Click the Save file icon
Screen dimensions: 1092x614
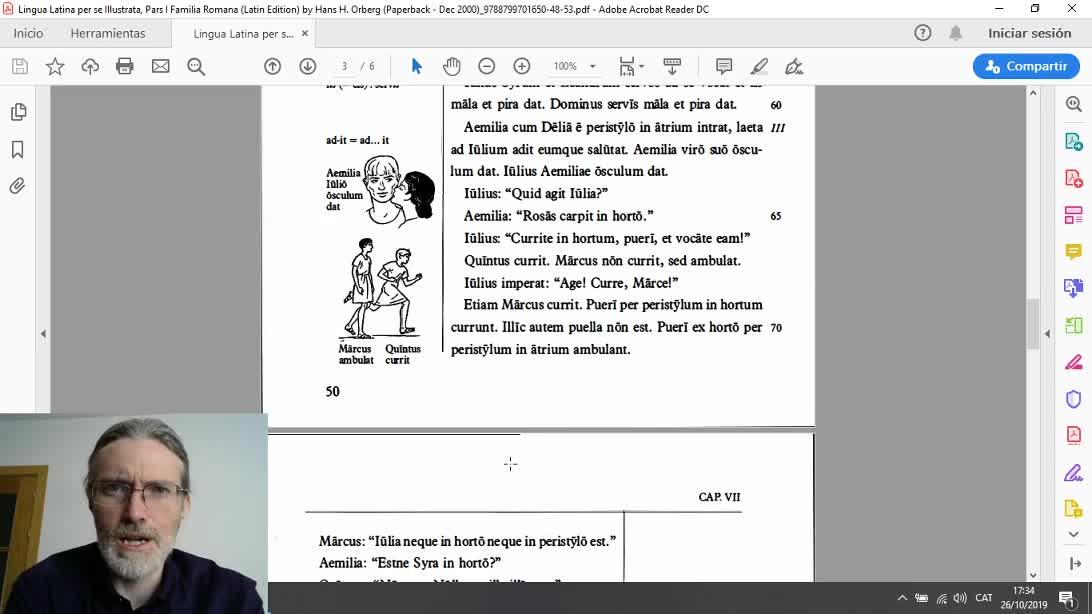(x=20, y=66)
